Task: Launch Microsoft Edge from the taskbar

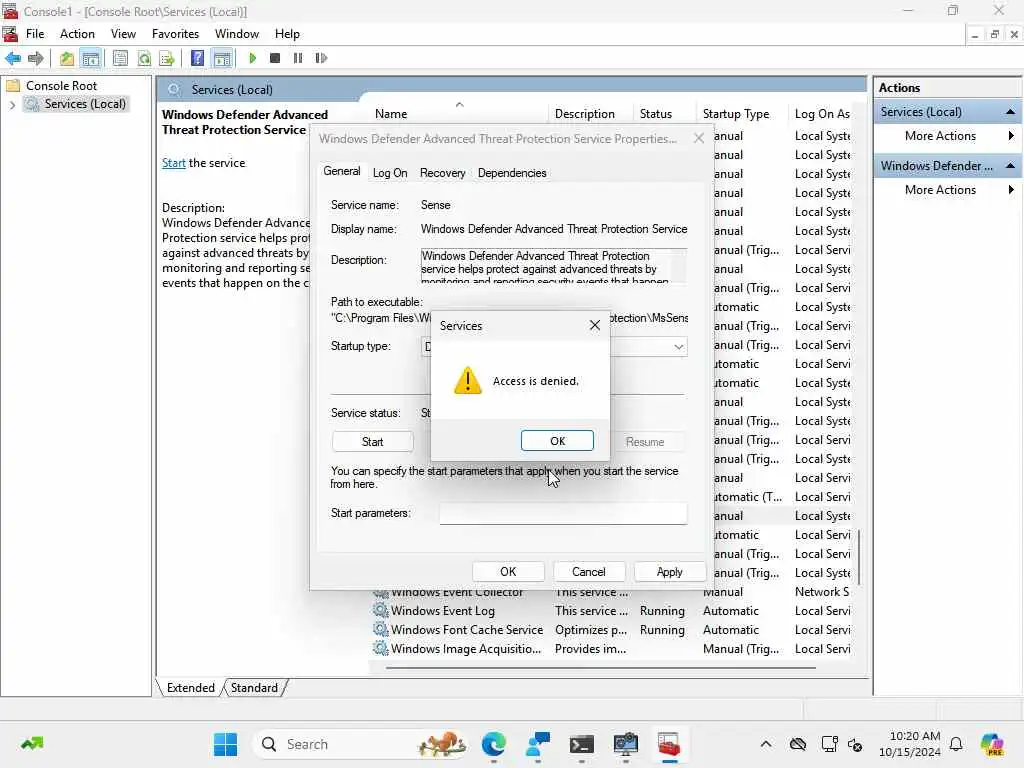Action: pos(494,744)
